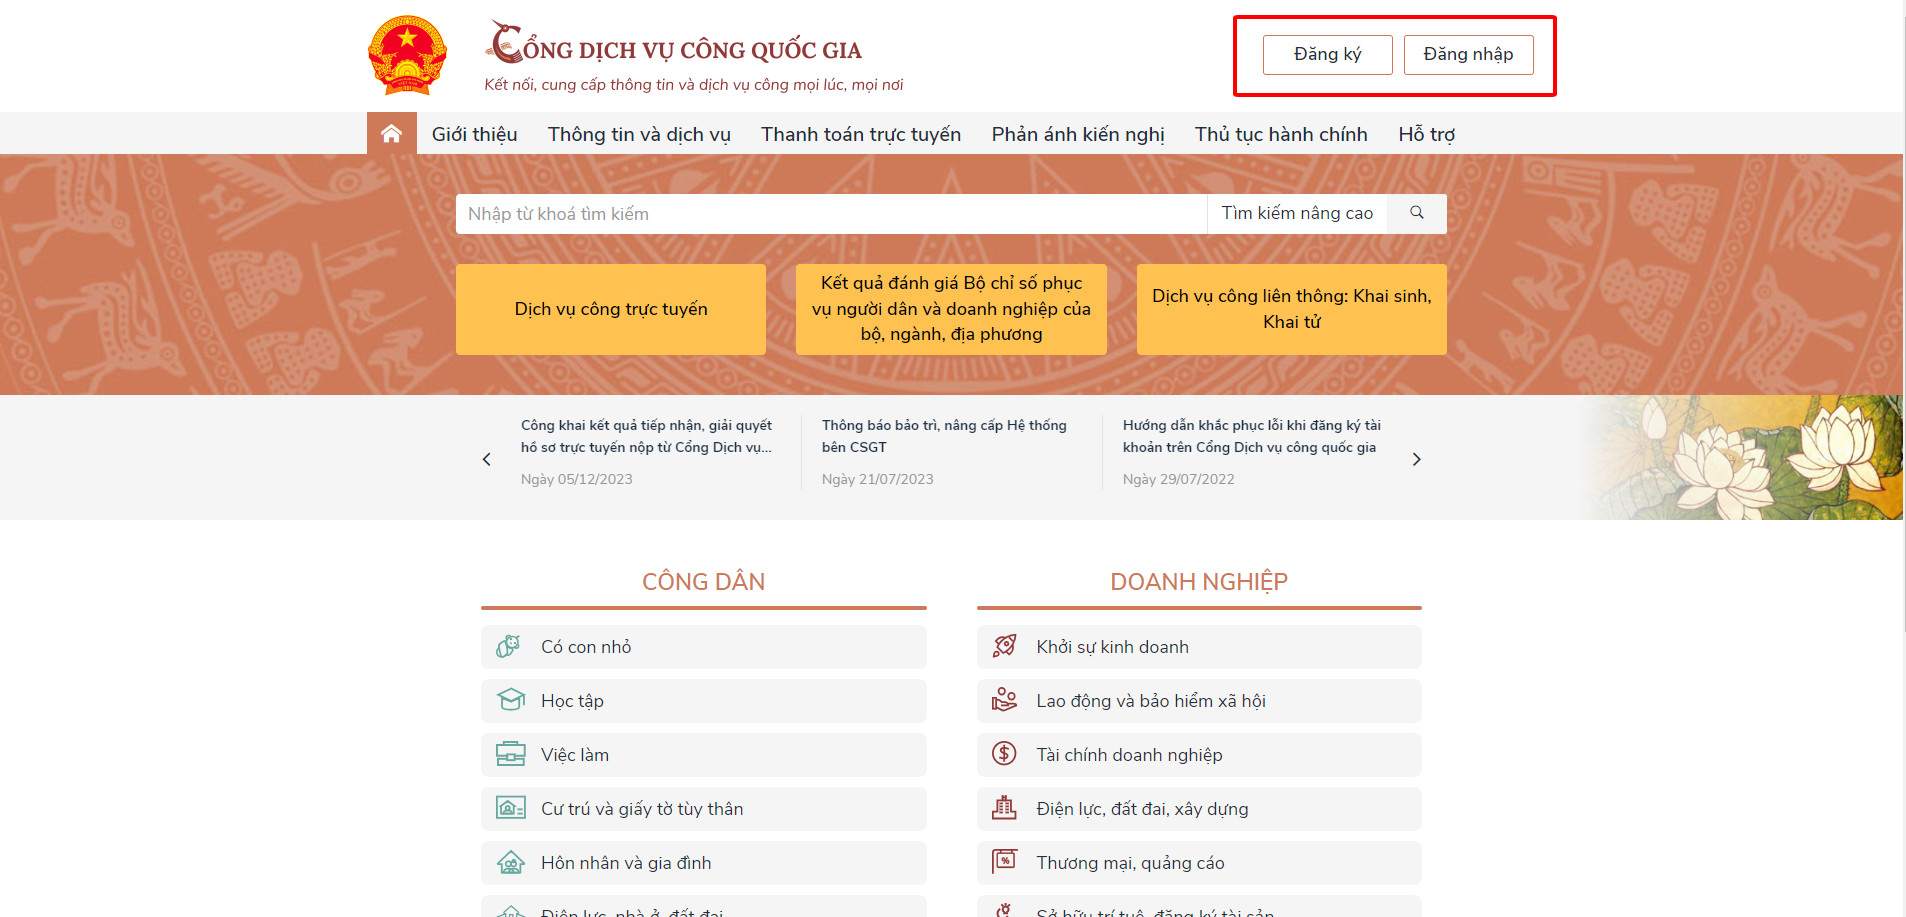This screenshot has height=917, width=1906.
Task: Click date Ngày 05/12/2023
Action: [577, 479]
